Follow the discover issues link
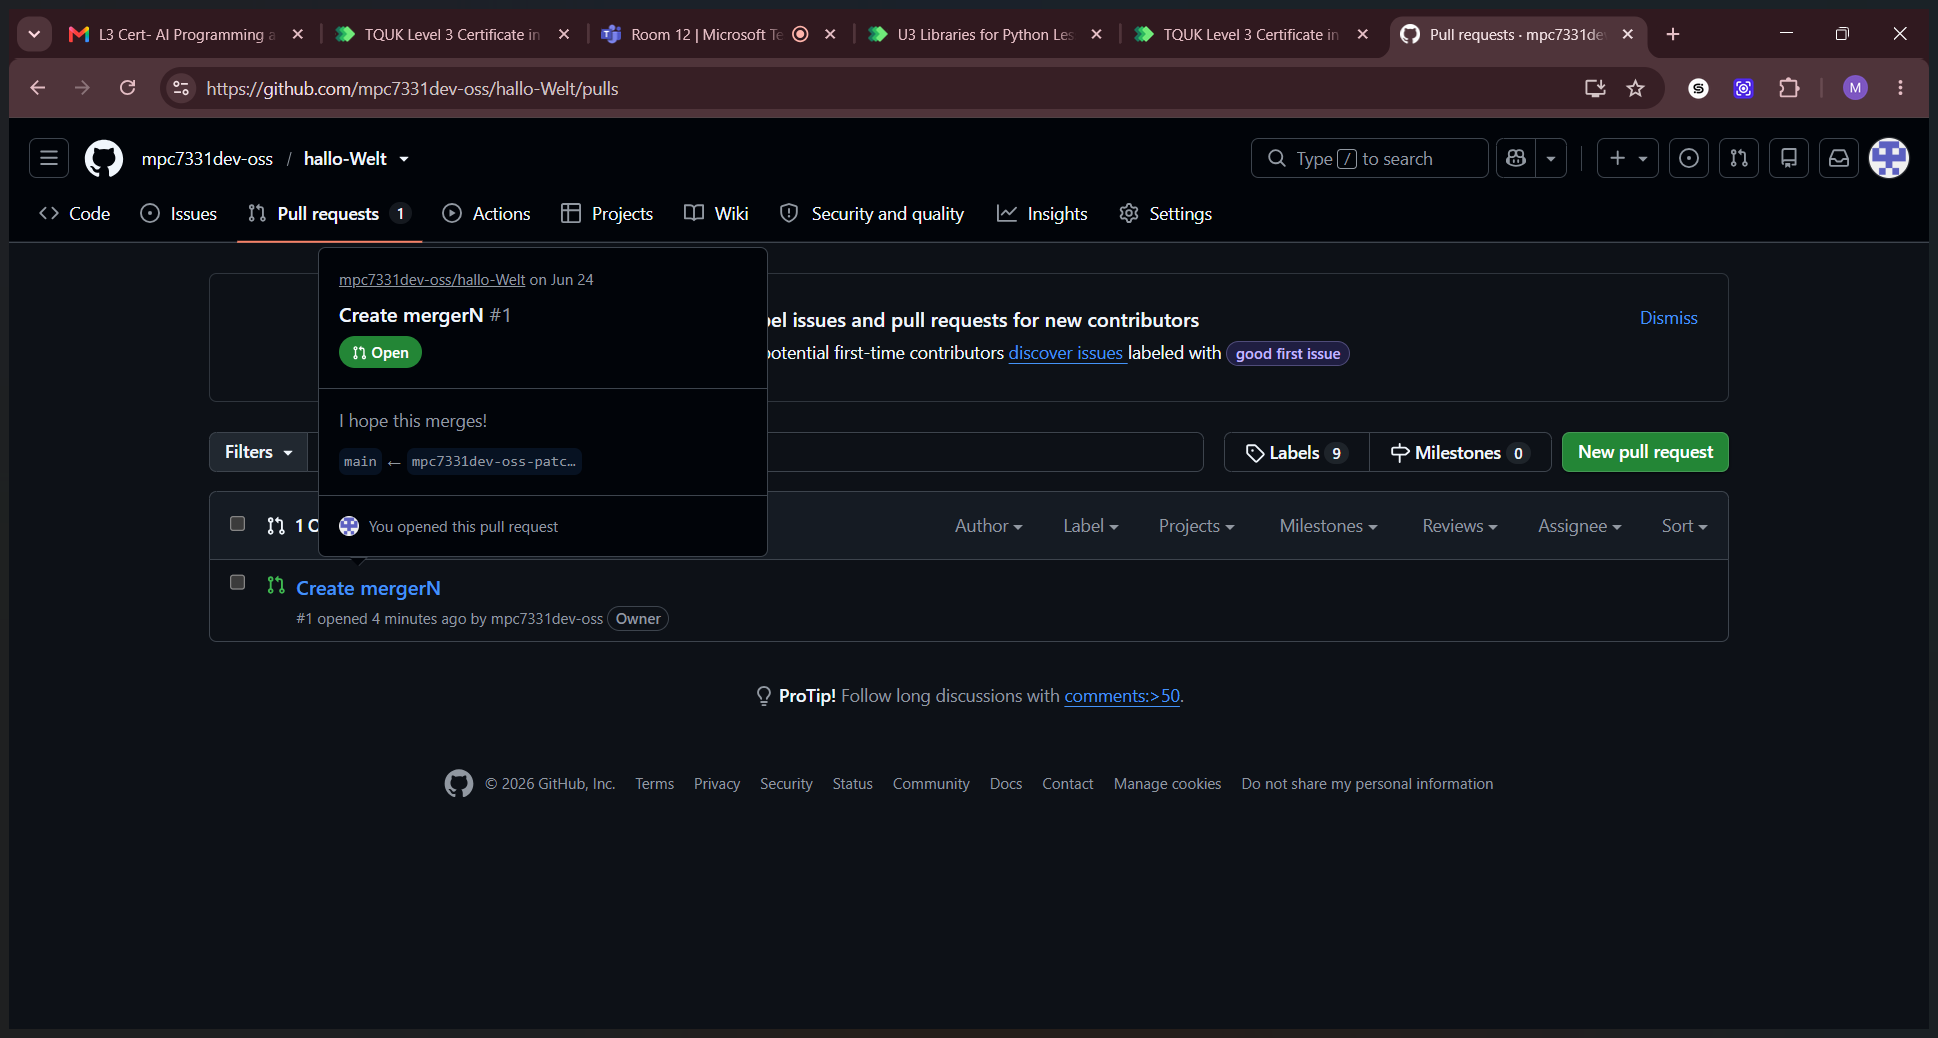This screenshot has width=1938, height=1038. [x=1065, y=353]
